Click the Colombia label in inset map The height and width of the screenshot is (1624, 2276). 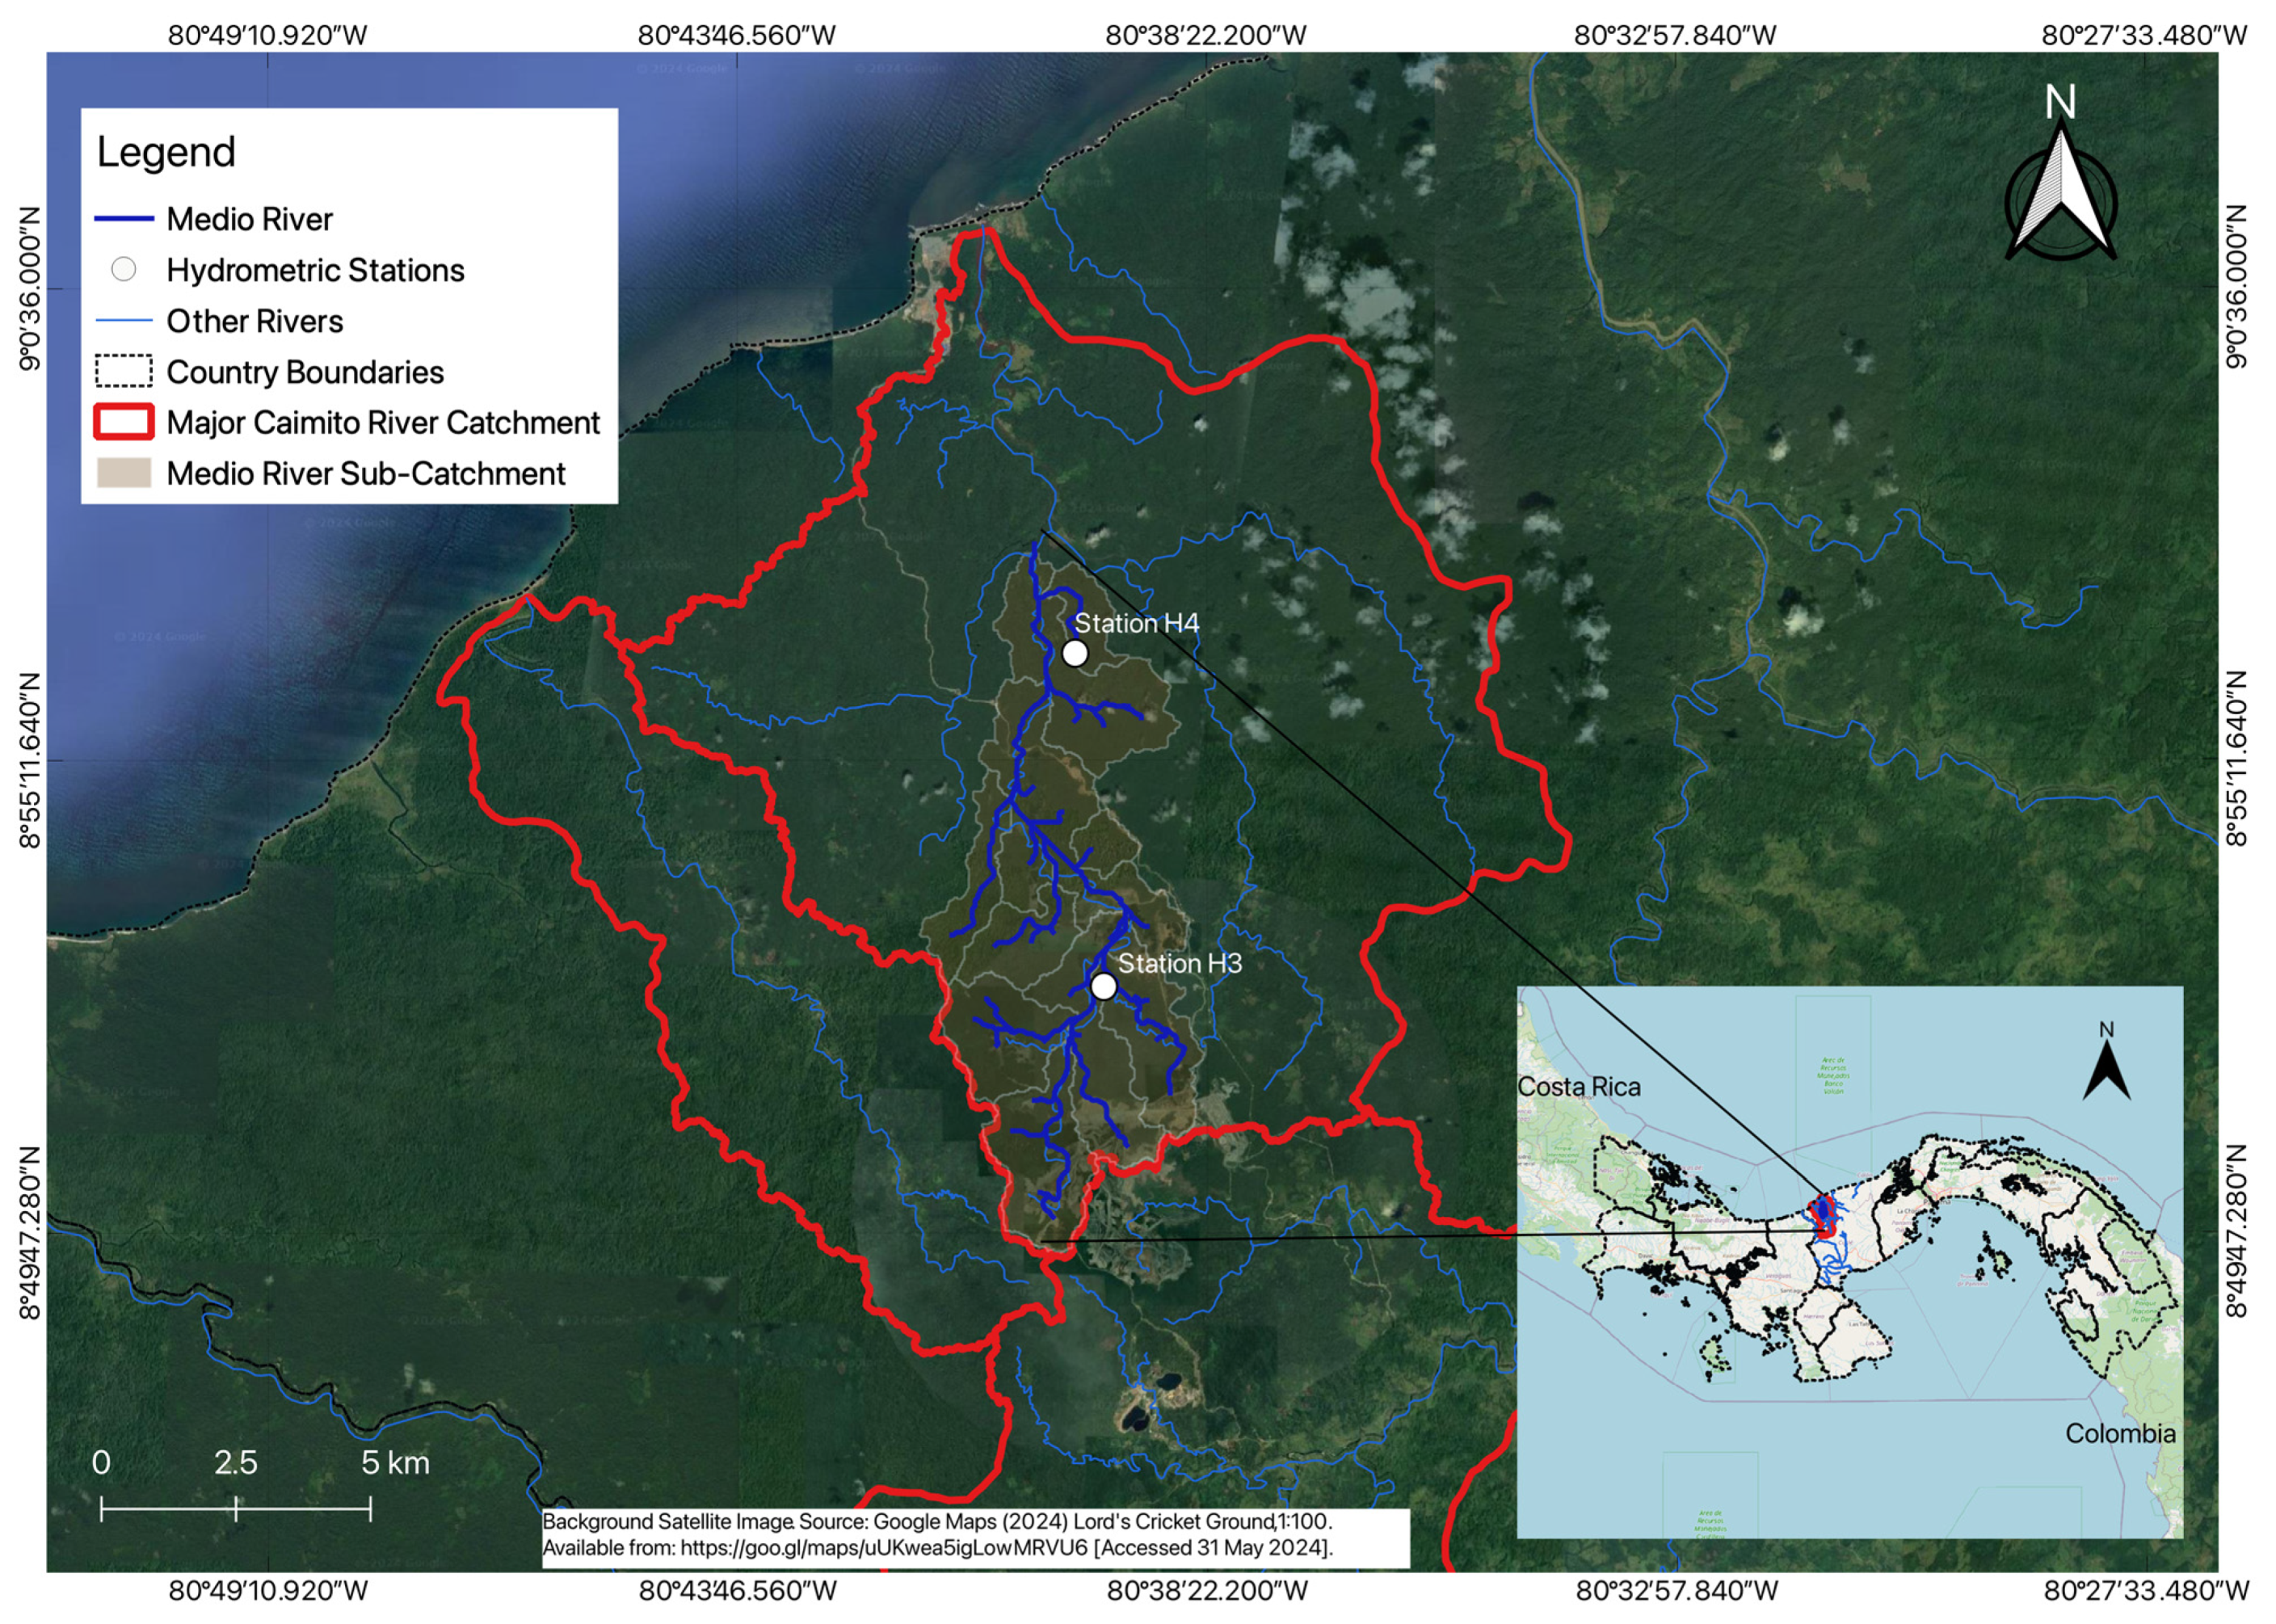pos(2120,1434)
